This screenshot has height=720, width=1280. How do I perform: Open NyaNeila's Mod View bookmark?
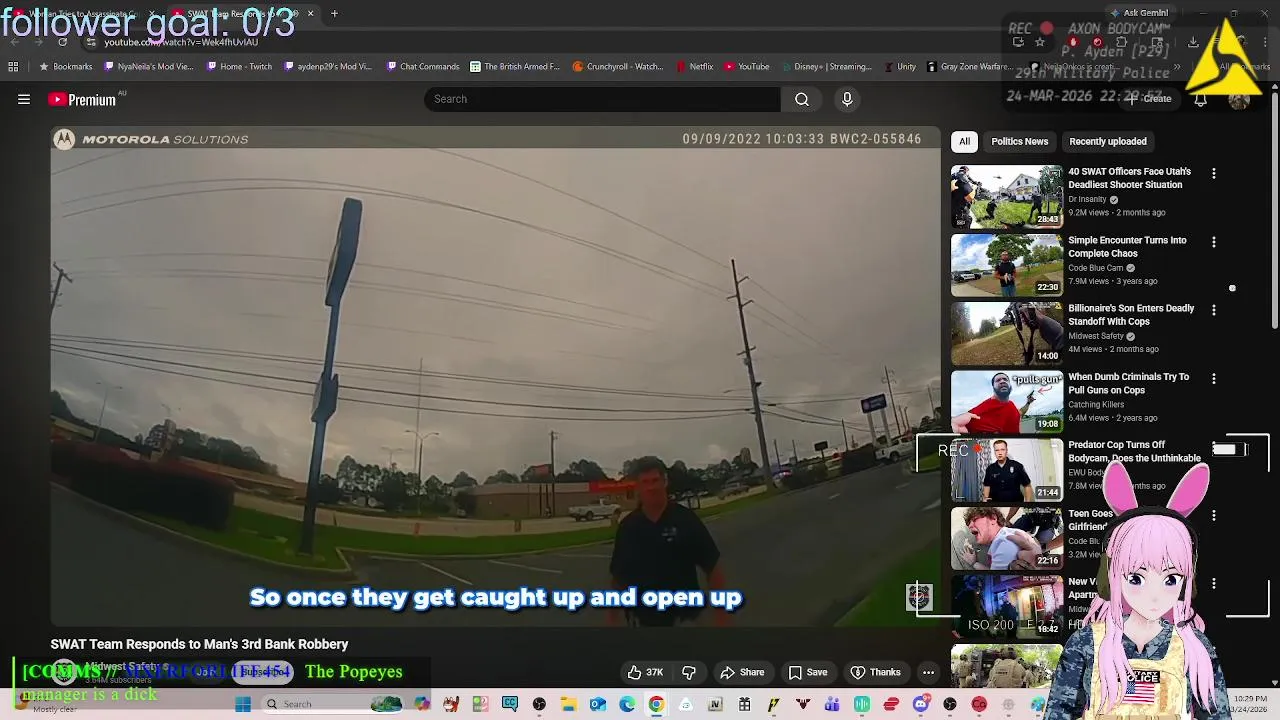pyautogui.click(x=148, y=66)
